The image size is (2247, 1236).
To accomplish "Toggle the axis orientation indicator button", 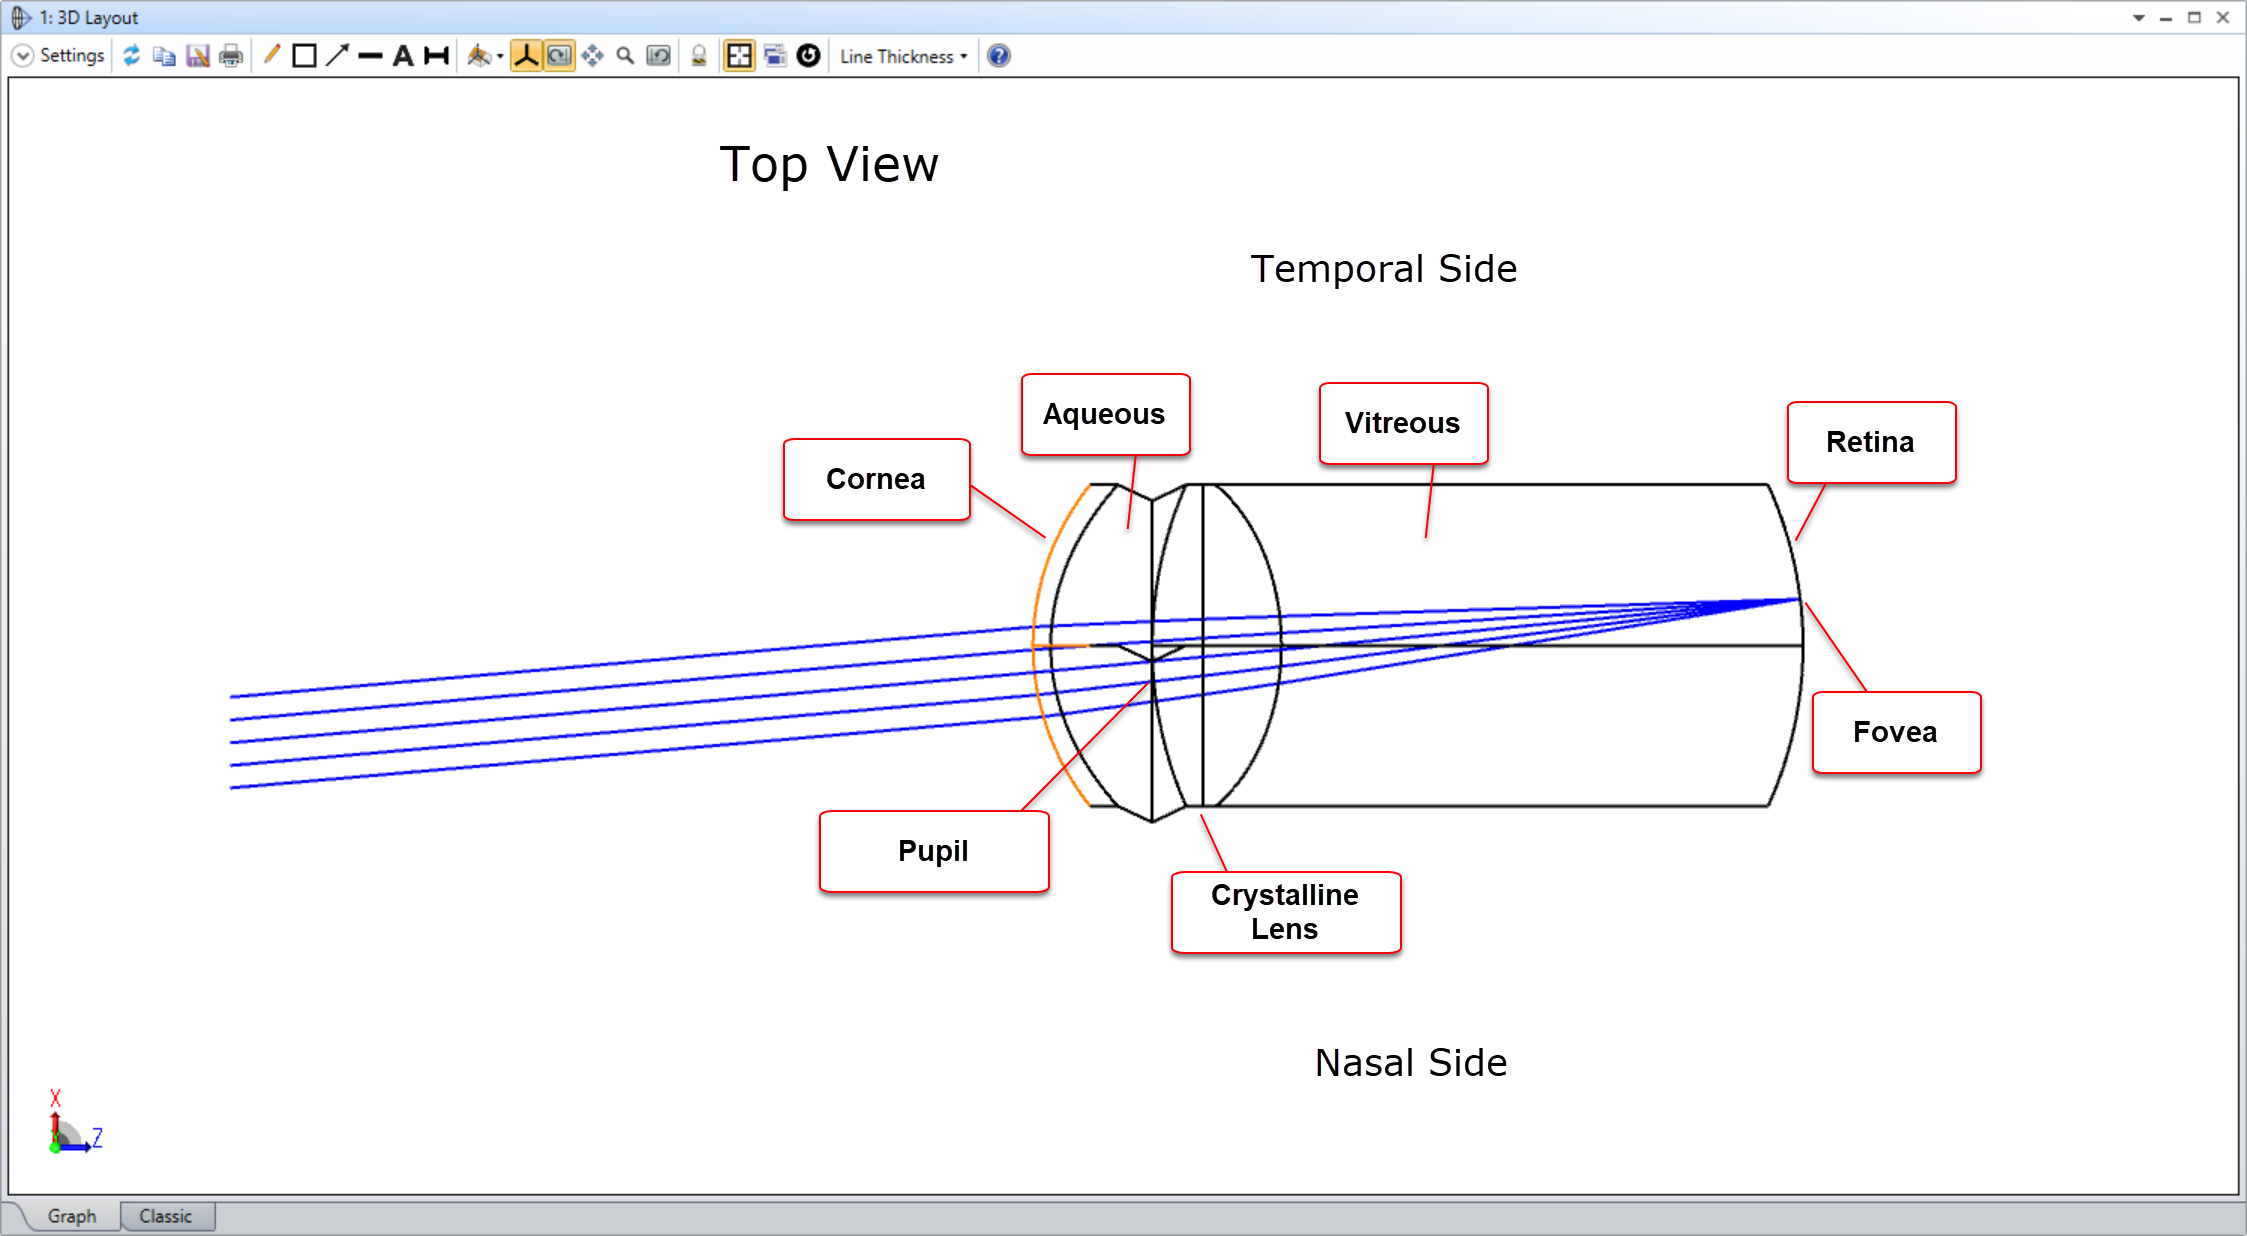I will (526, 56).
